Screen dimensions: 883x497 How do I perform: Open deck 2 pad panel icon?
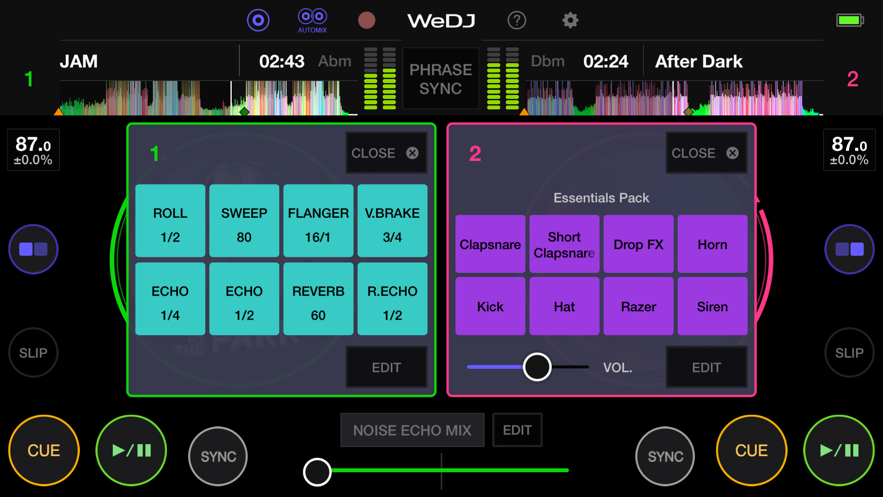[849, 249]
